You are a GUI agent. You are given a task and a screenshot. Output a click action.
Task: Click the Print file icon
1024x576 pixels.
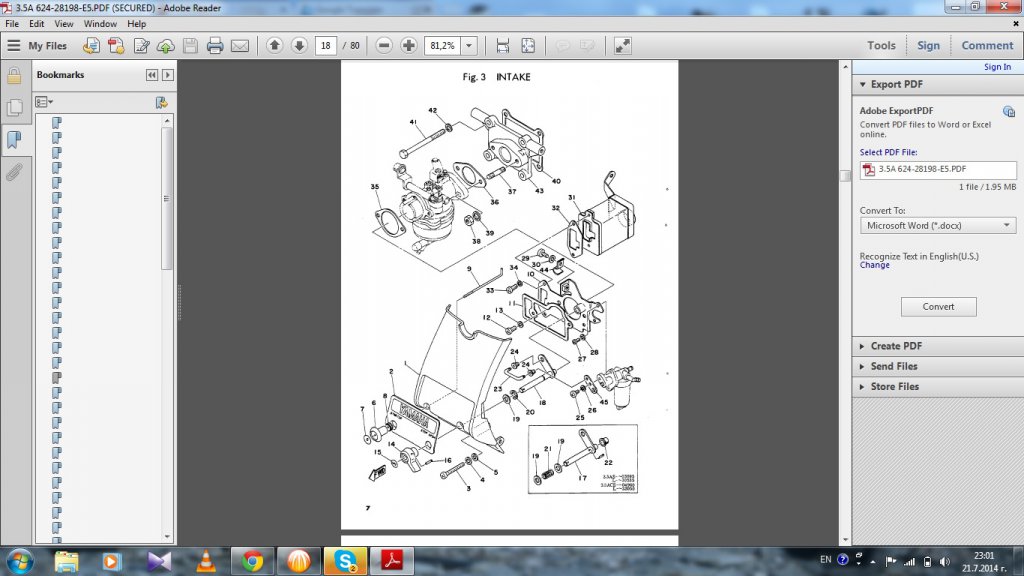[214, 46]
